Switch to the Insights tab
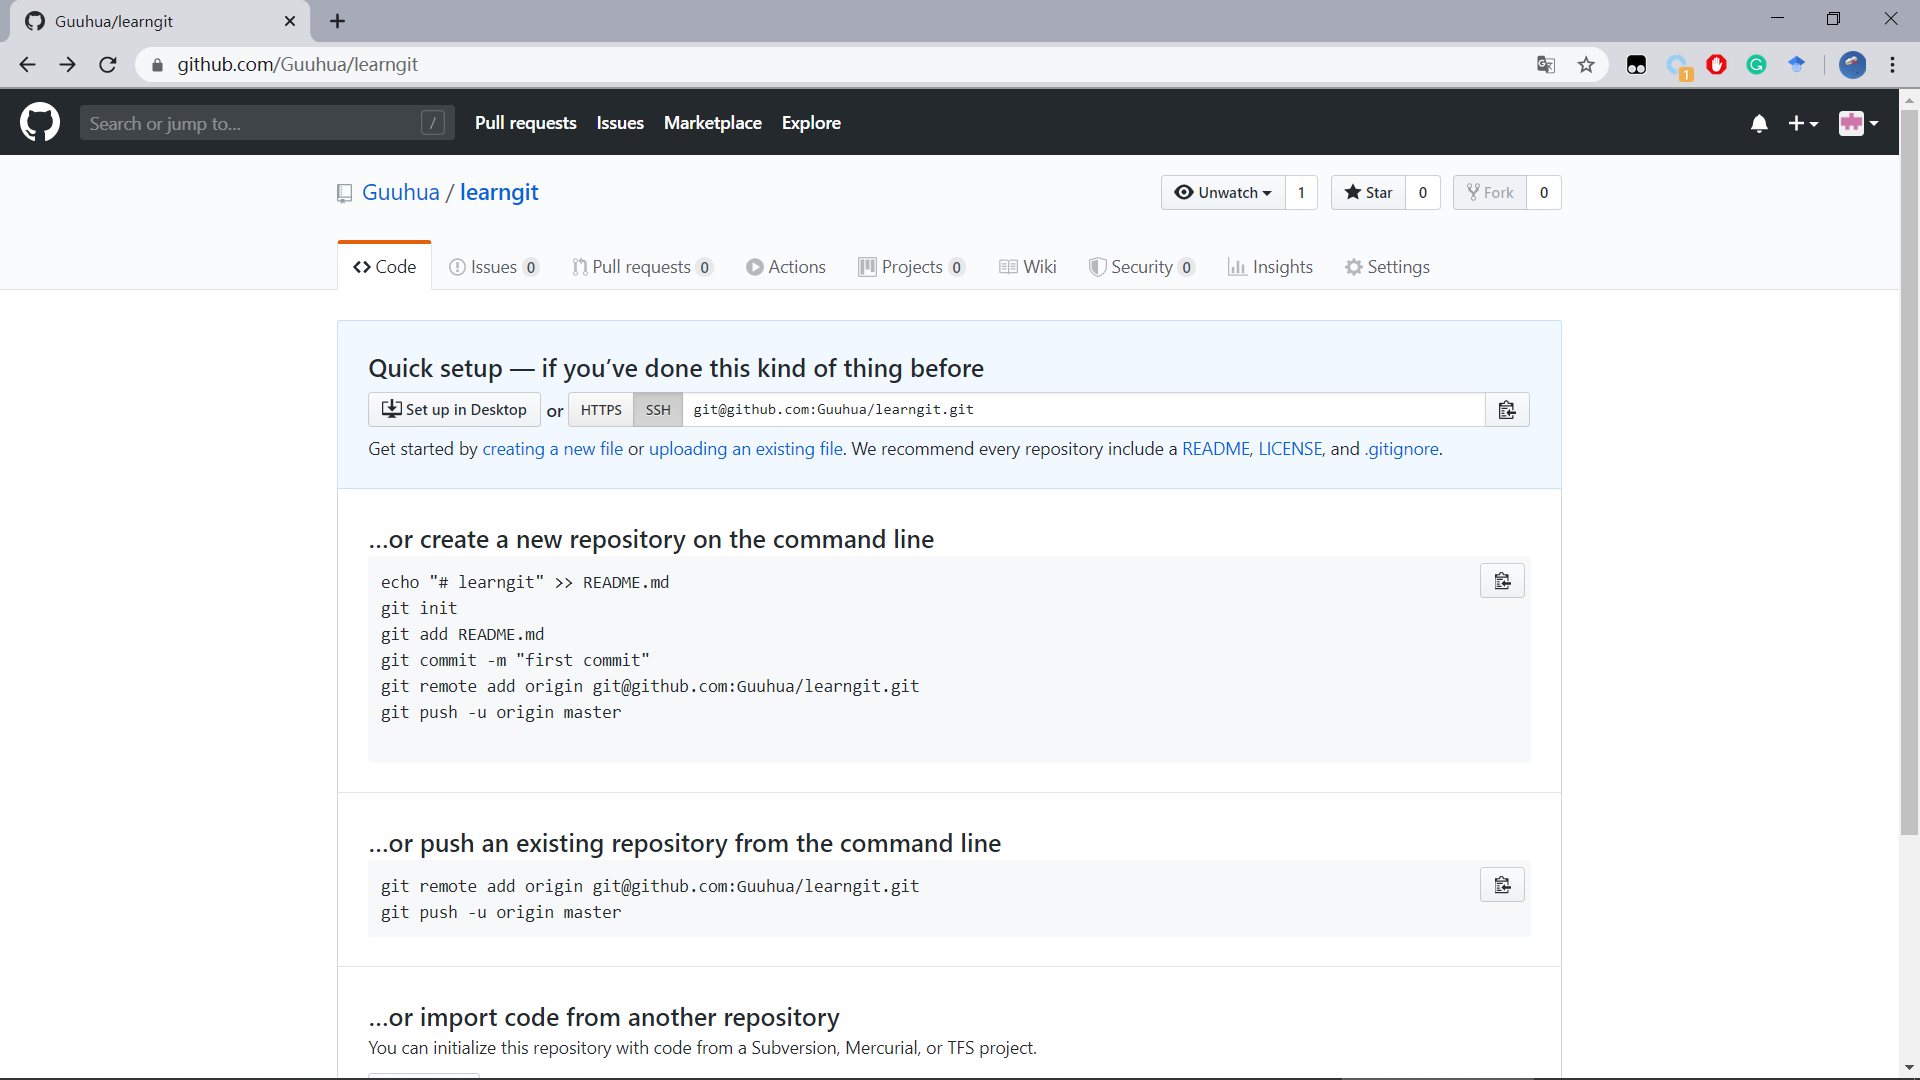 tap(1270, 267)
